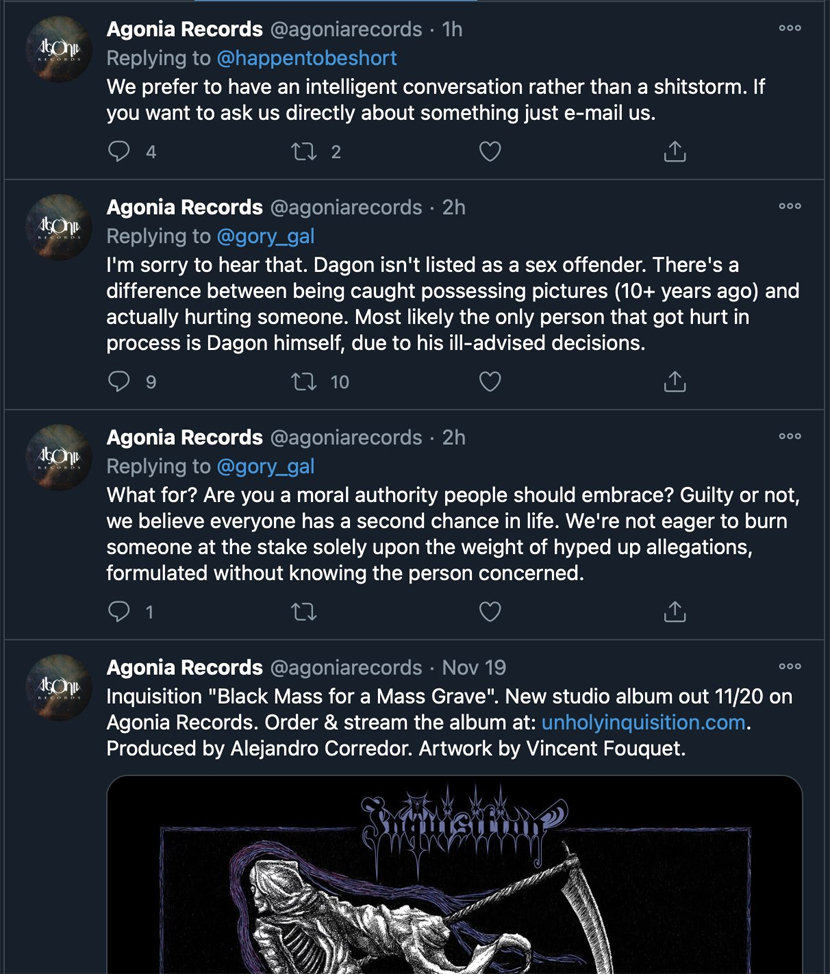
Task: Reply to the 'intelligent conversation' tweet
Action: tap(119, 152)
